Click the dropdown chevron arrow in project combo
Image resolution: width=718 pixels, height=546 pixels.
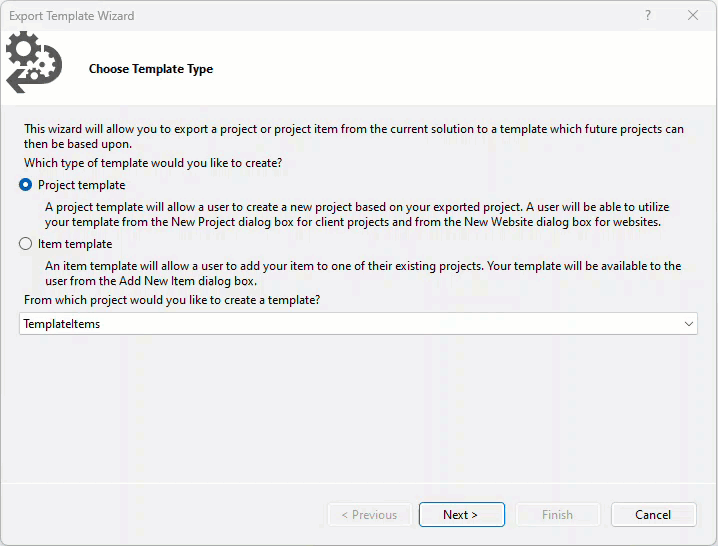688,324
